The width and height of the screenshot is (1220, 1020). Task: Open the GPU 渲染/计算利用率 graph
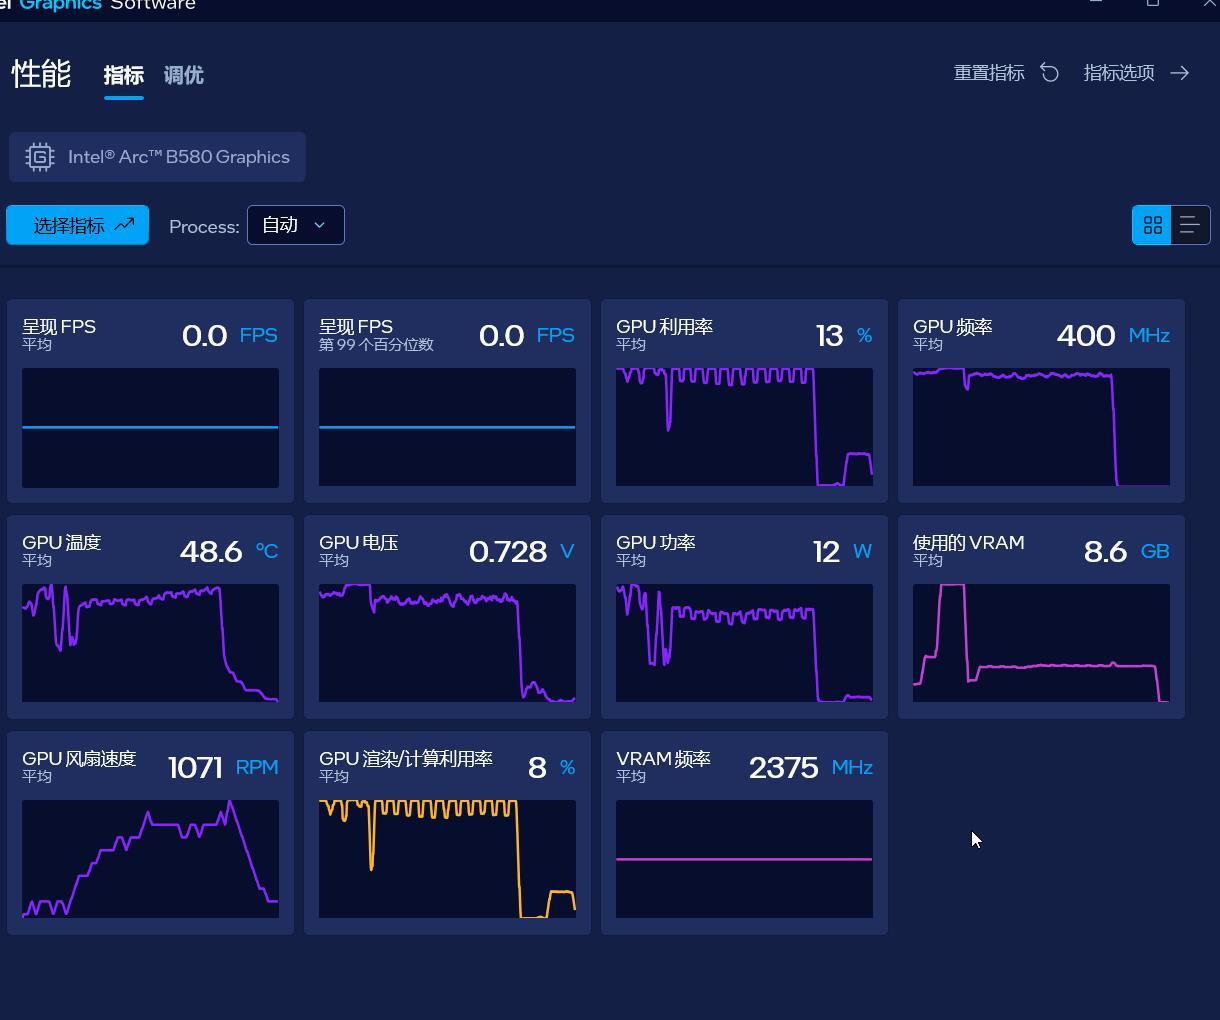coord(447,859)
